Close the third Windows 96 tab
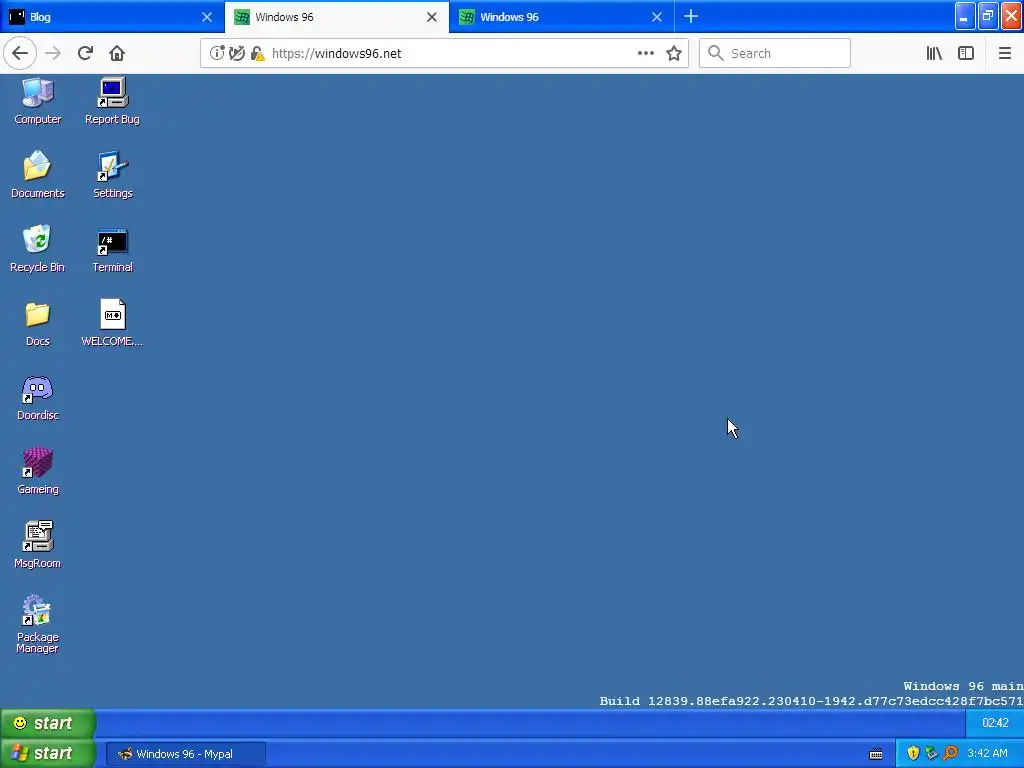 (x=657, y=17)
